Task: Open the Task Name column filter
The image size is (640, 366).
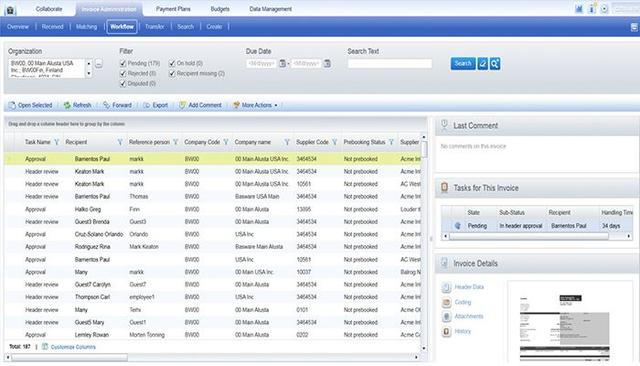Action: pos(57,142)
